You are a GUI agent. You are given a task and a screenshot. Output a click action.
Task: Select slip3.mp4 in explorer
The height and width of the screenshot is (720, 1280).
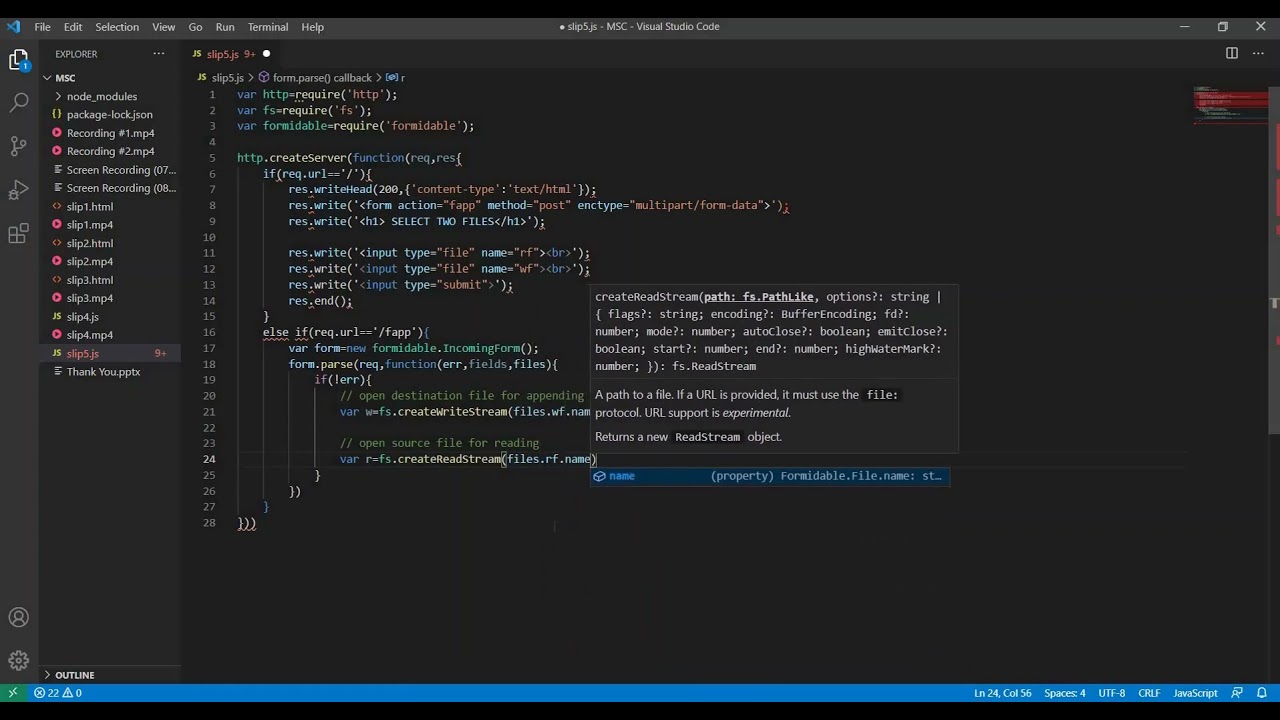110,298
